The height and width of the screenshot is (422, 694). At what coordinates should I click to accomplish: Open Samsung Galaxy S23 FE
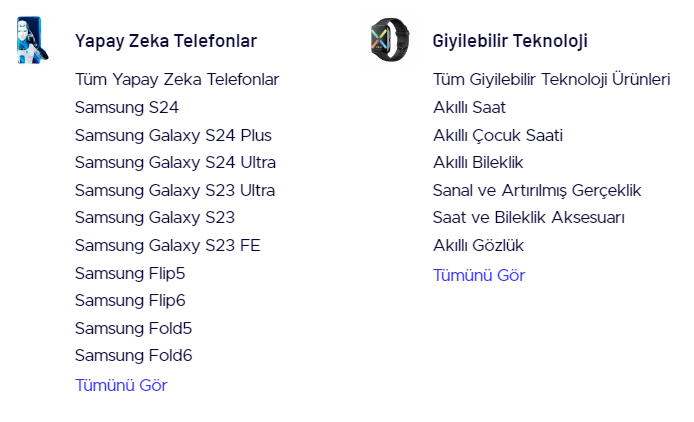[x=167, y=245]
